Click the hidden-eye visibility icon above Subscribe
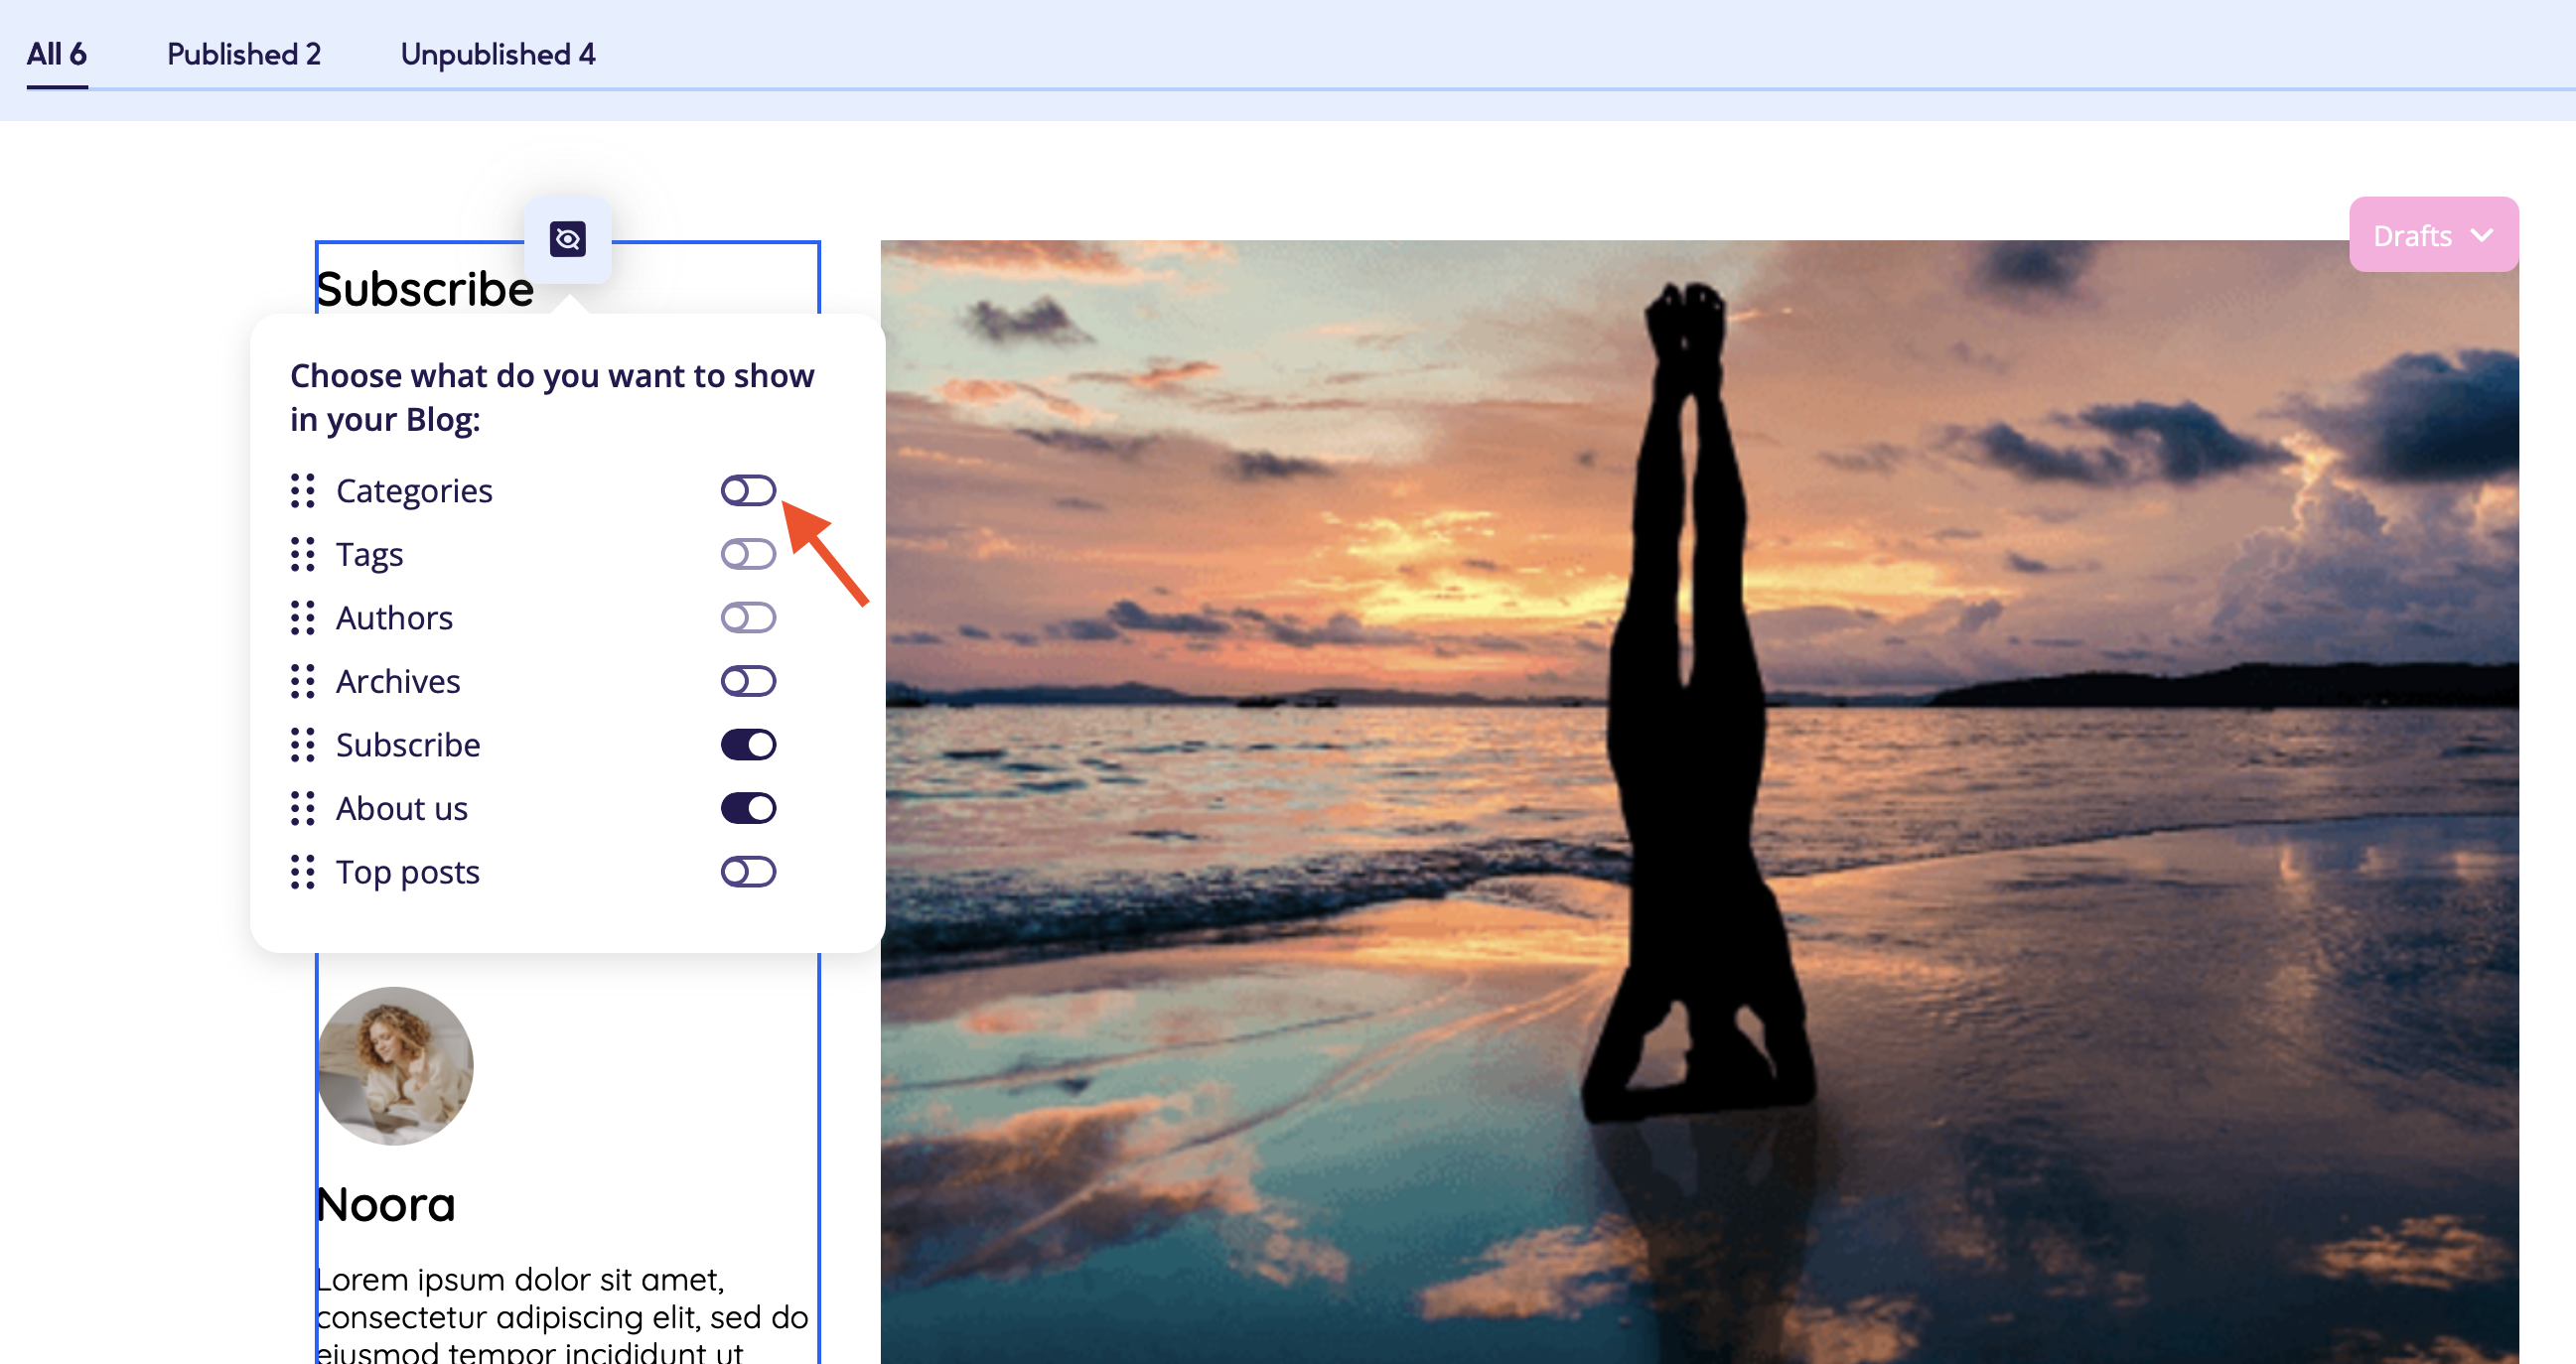 pos(568,239)
